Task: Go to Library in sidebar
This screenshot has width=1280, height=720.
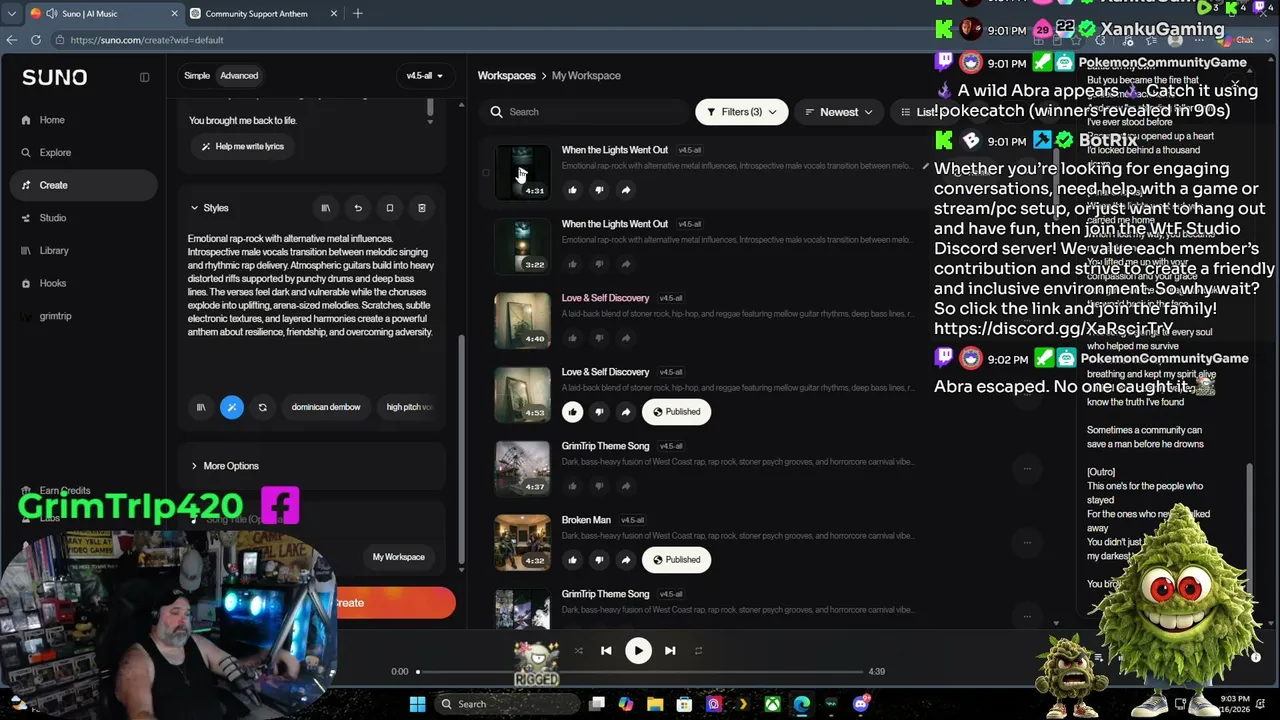Action: point(54,251)
